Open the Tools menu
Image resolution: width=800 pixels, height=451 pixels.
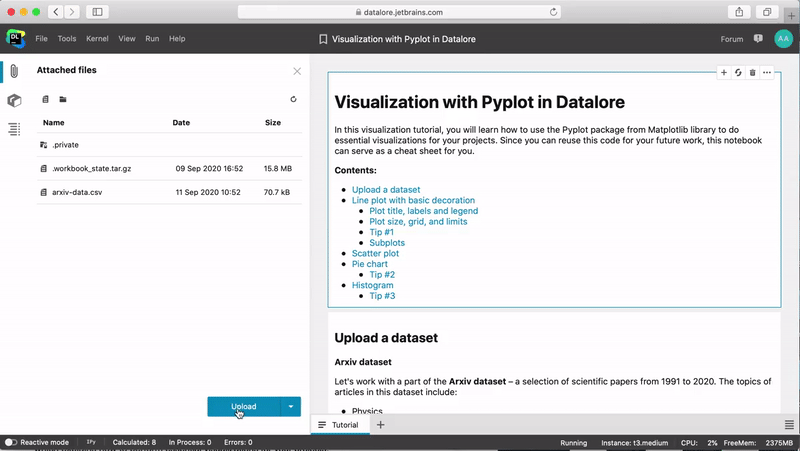pyautogui.click(x=67, y=39)
